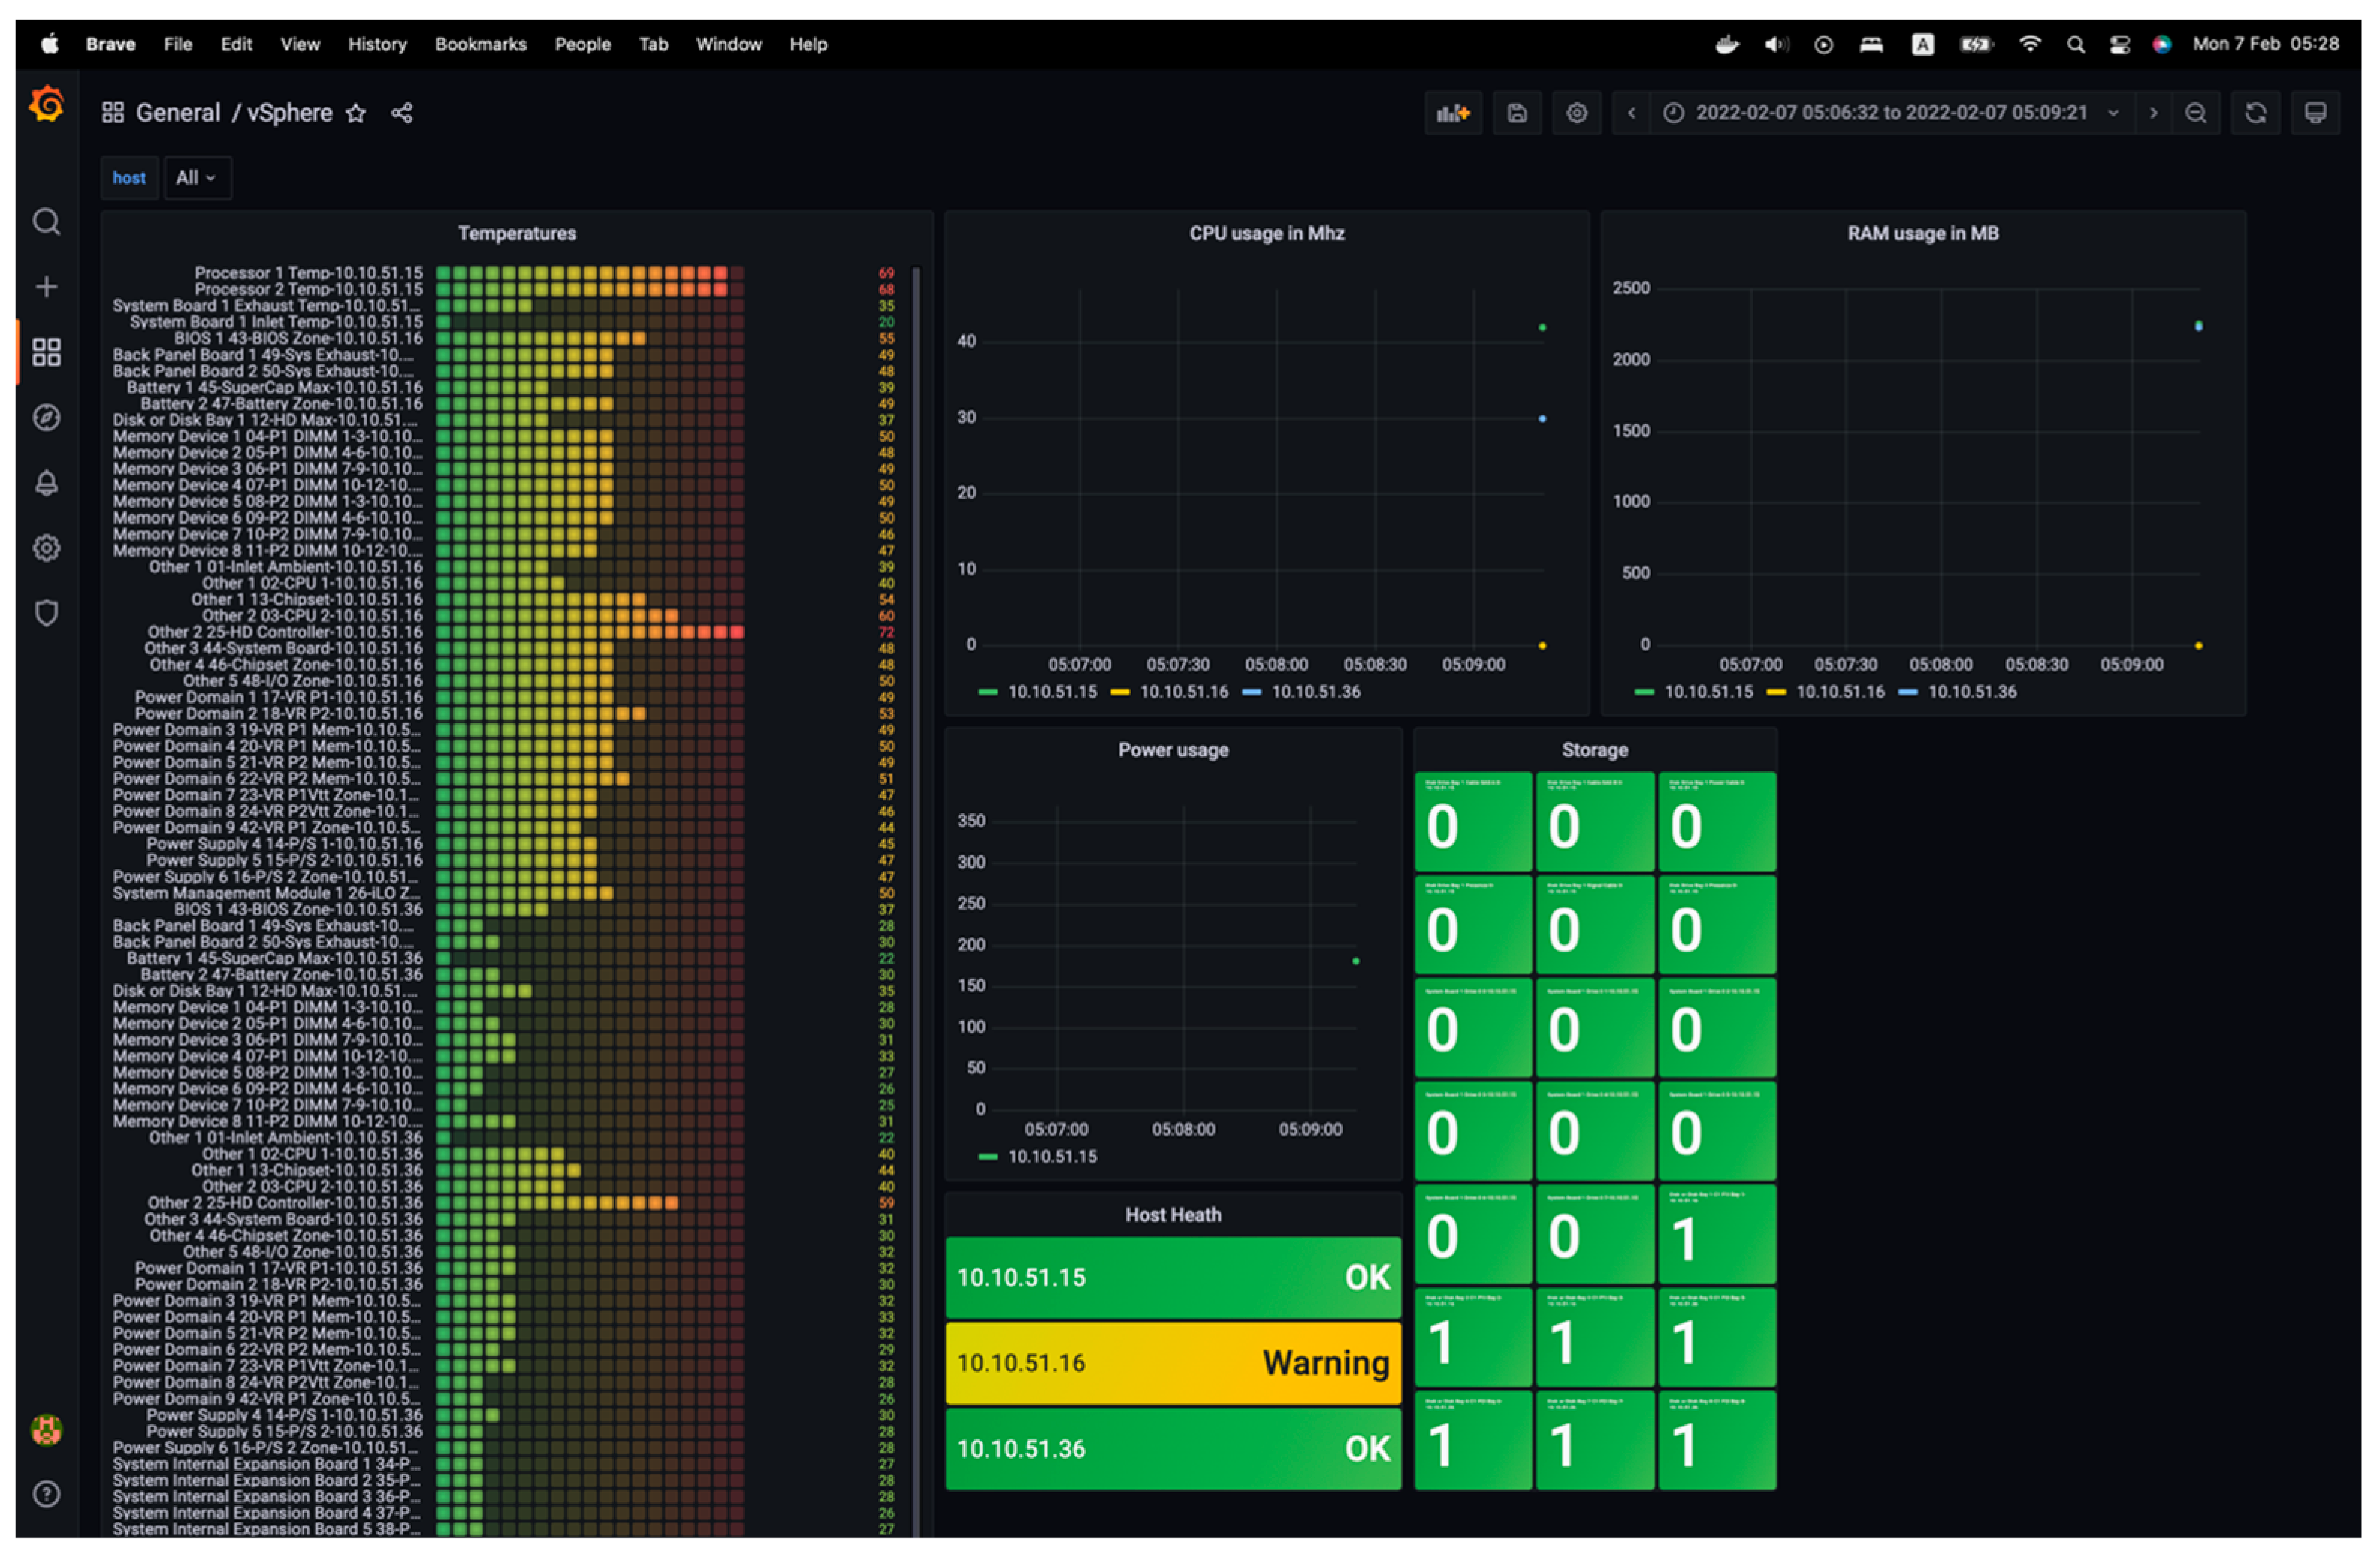Open the time range picker dropdown
Viewport: 2380px width, 1557px height.
coord(1890,113)
